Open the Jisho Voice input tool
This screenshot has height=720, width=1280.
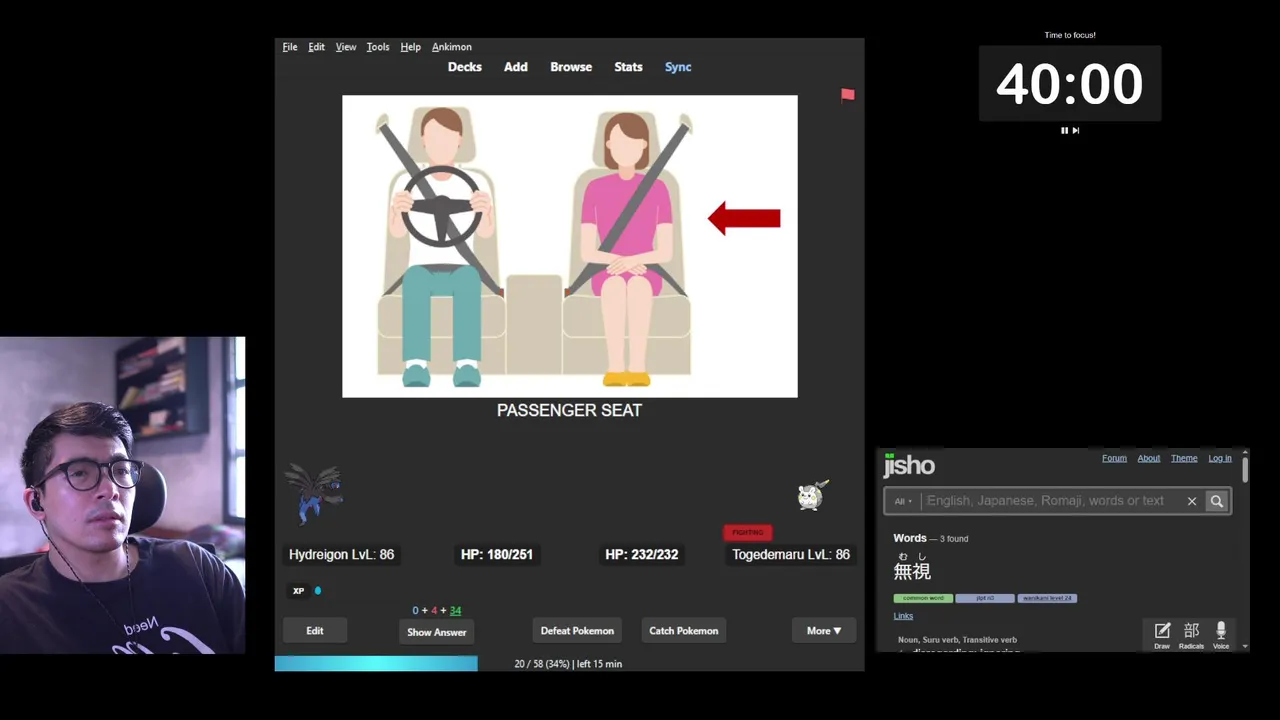(x=1221, y=635)
